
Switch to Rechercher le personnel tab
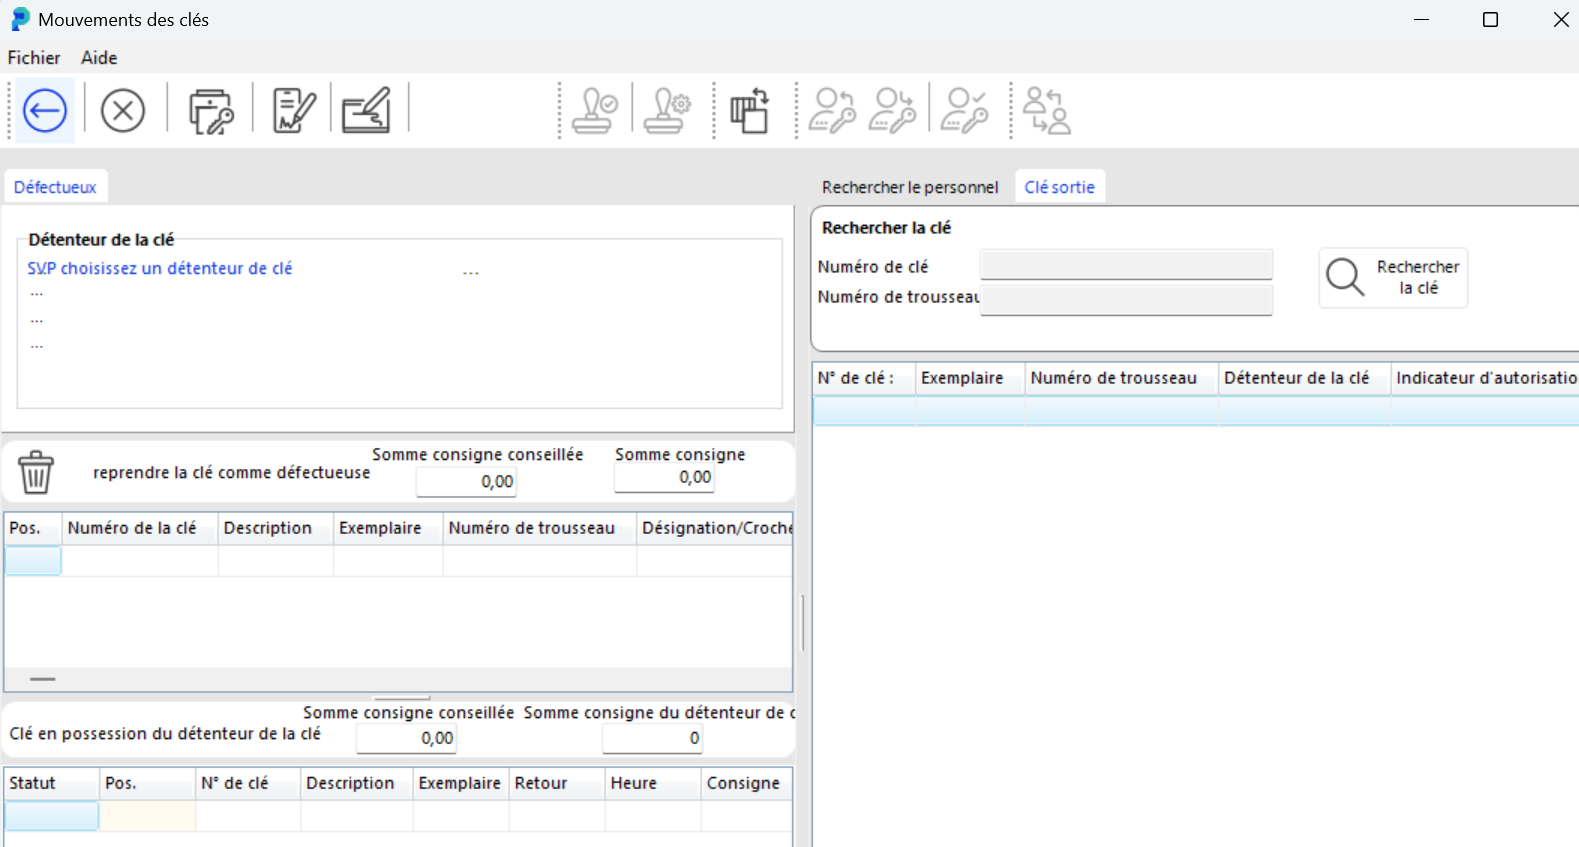[x=909, y=187]
